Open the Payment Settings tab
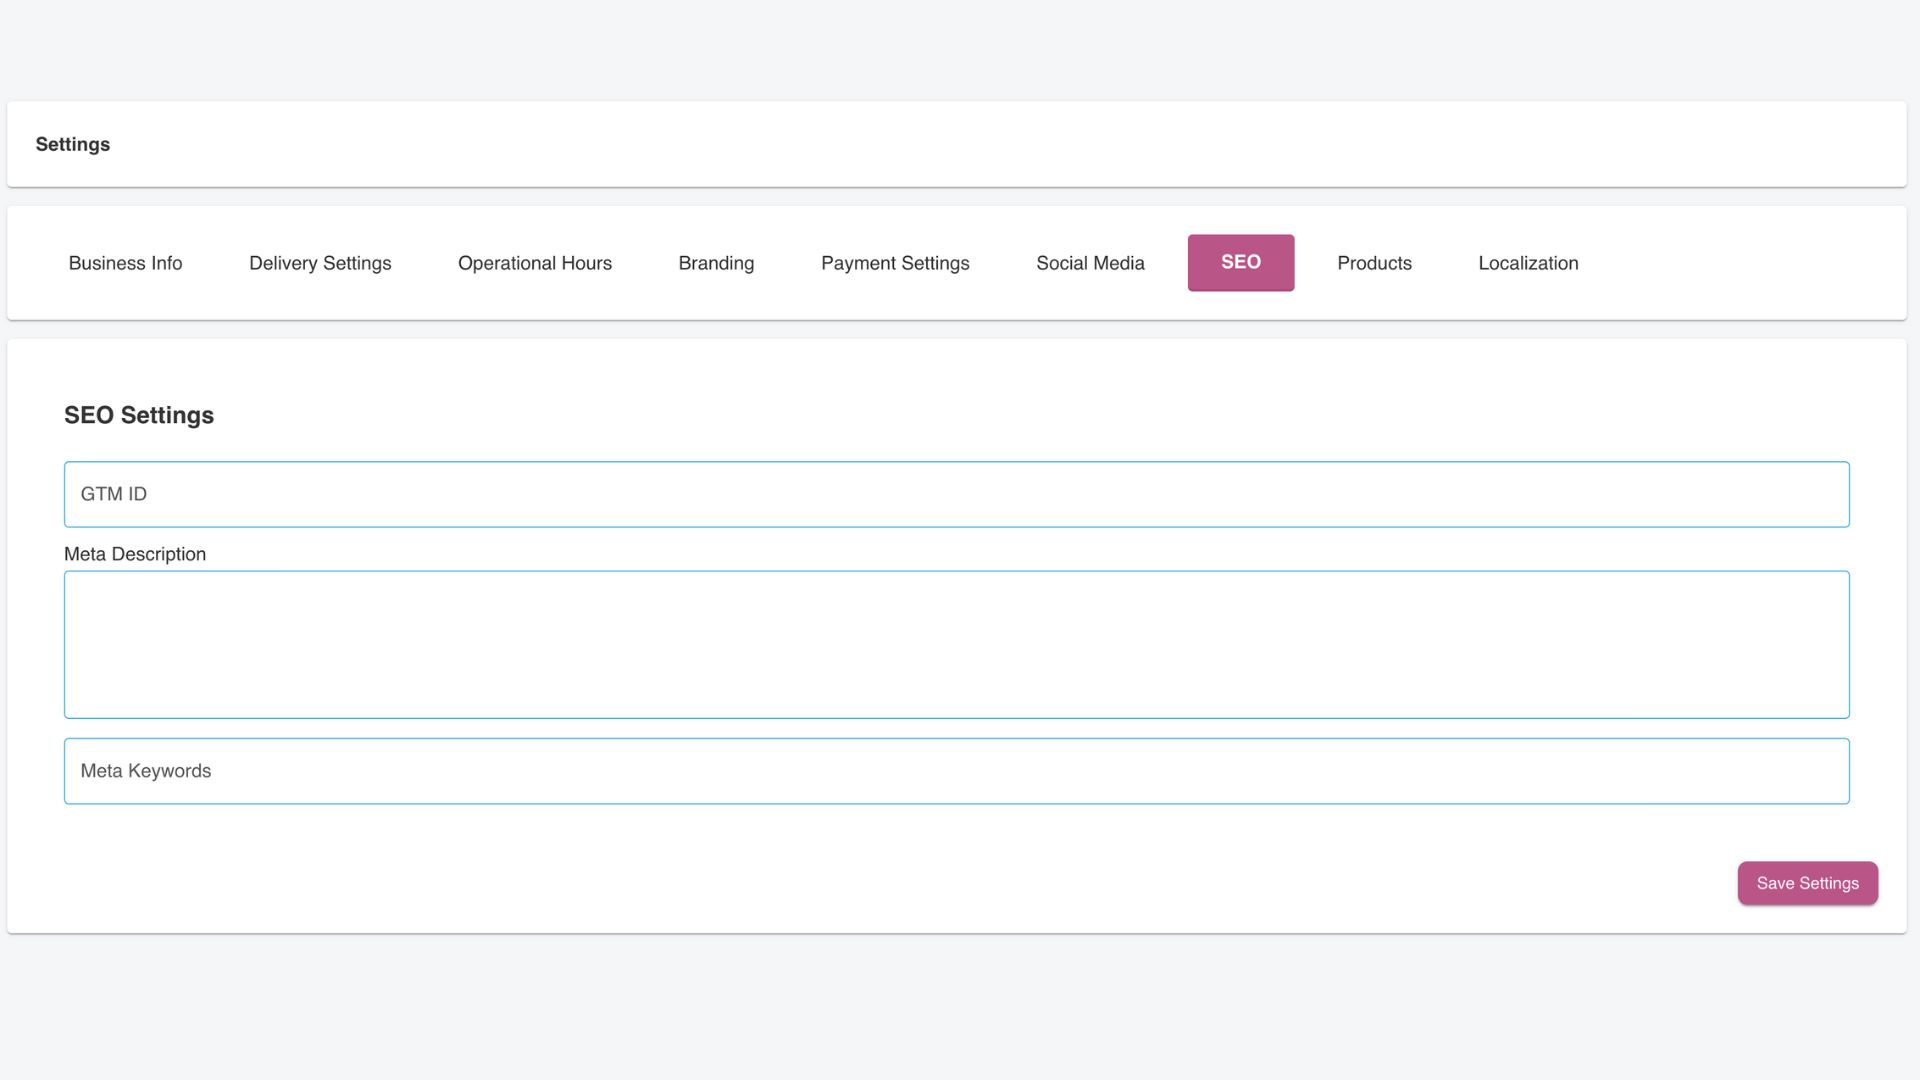 click(x=895, y=263)
